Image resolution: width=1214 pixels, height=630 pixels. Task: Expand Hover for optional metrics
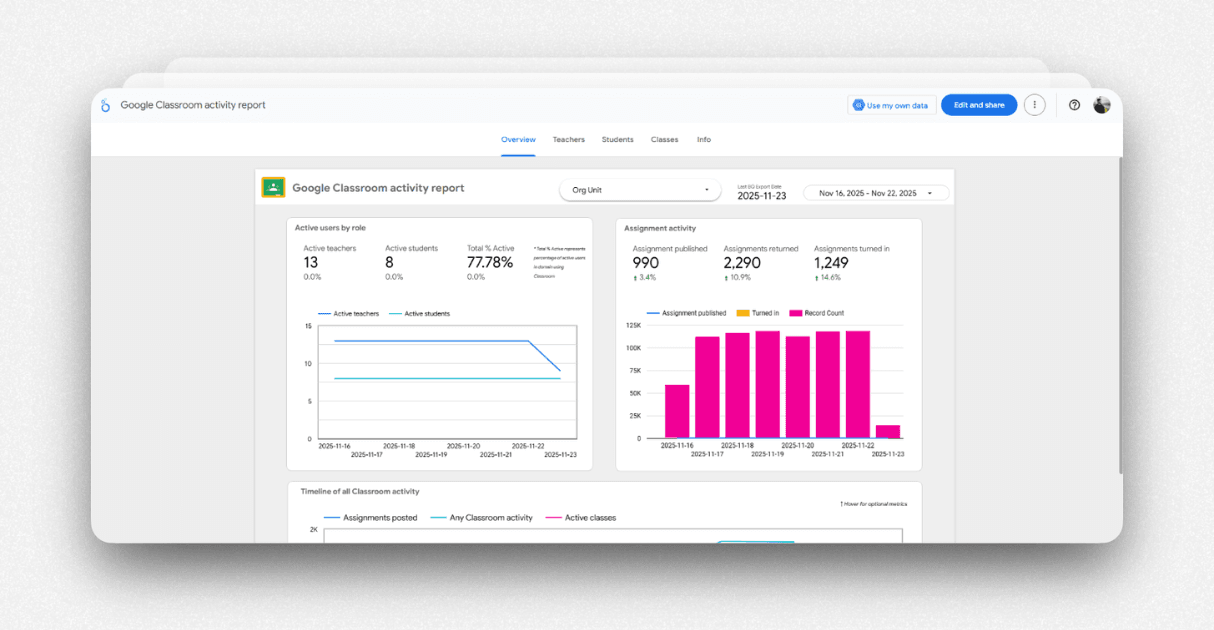[873, 503]
